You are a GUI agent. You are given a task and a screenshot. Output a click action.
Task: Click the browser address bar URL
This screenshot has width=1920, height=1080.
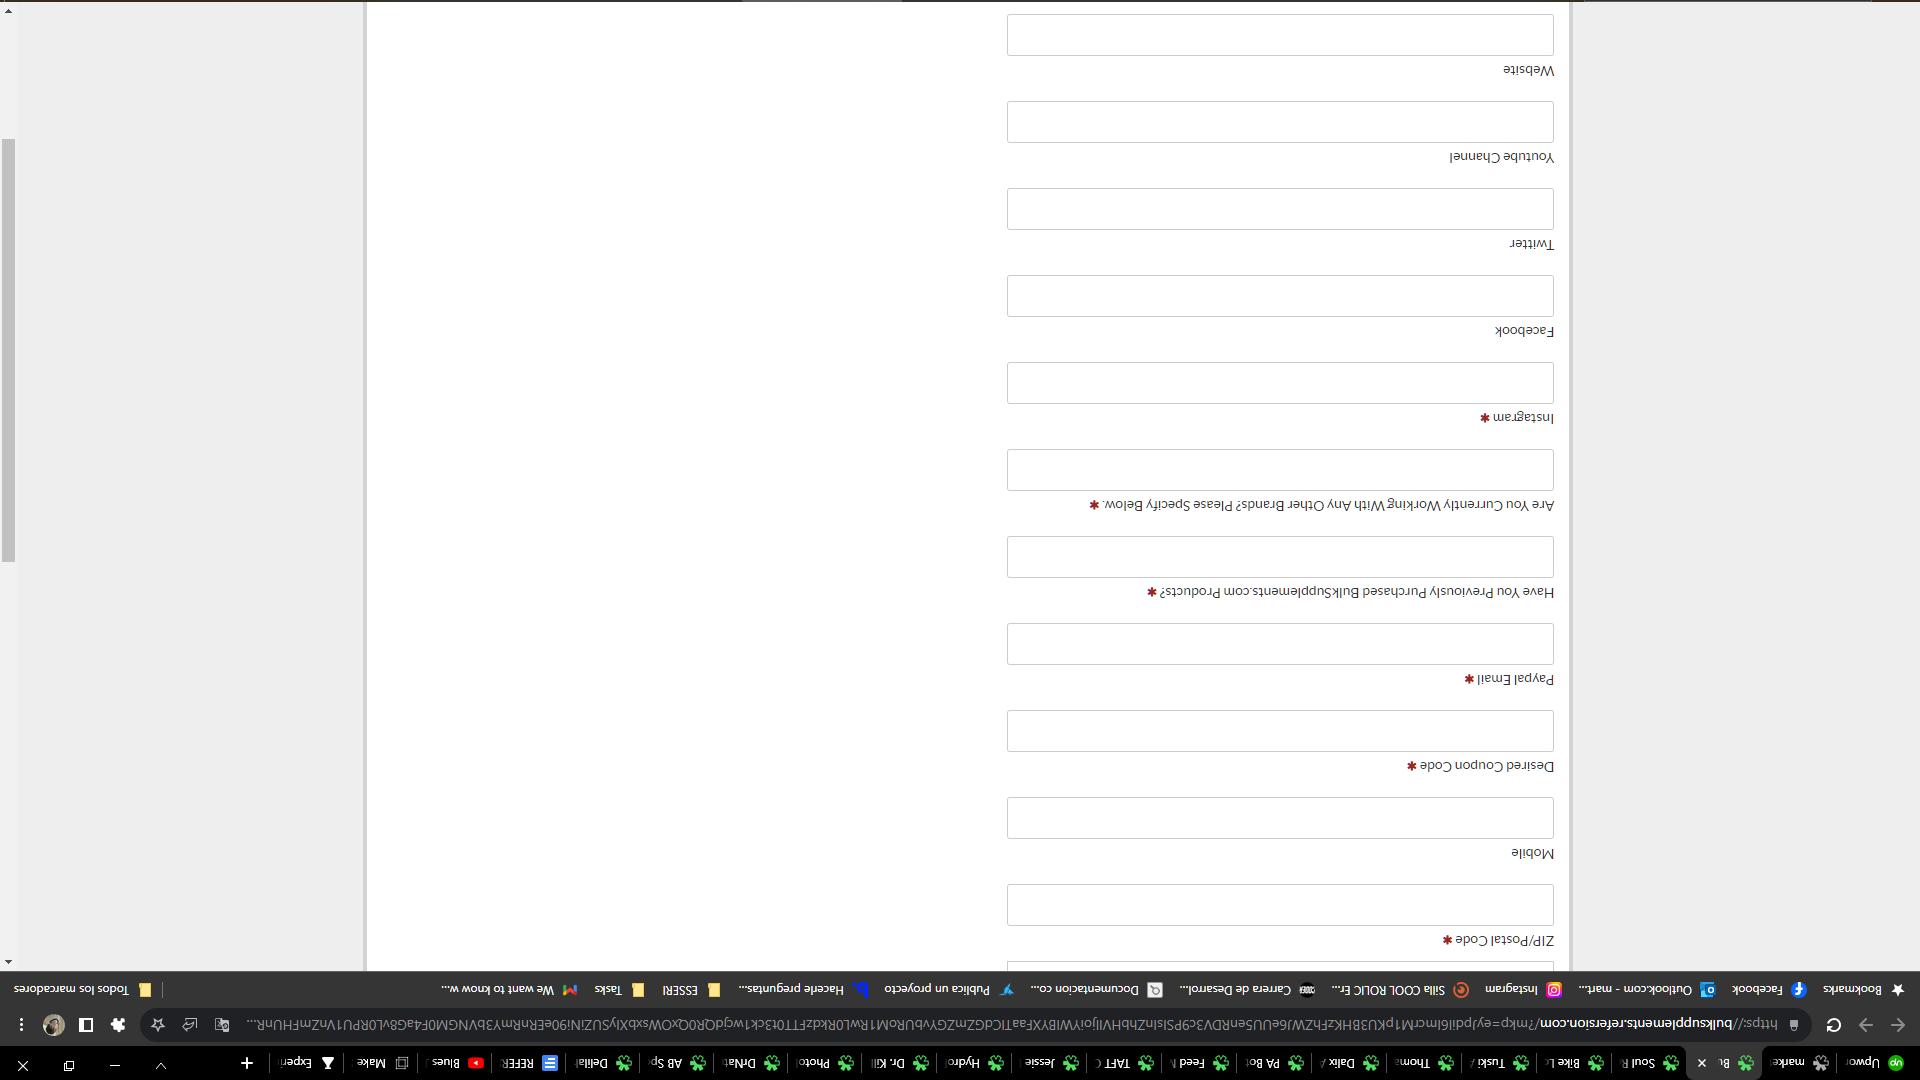point(1010,1025)
